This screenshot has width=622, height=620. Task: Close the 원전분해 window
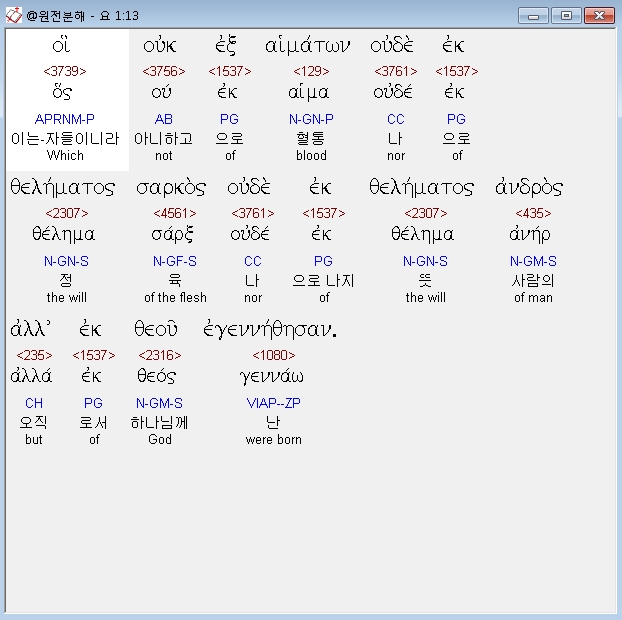(599, 16)
